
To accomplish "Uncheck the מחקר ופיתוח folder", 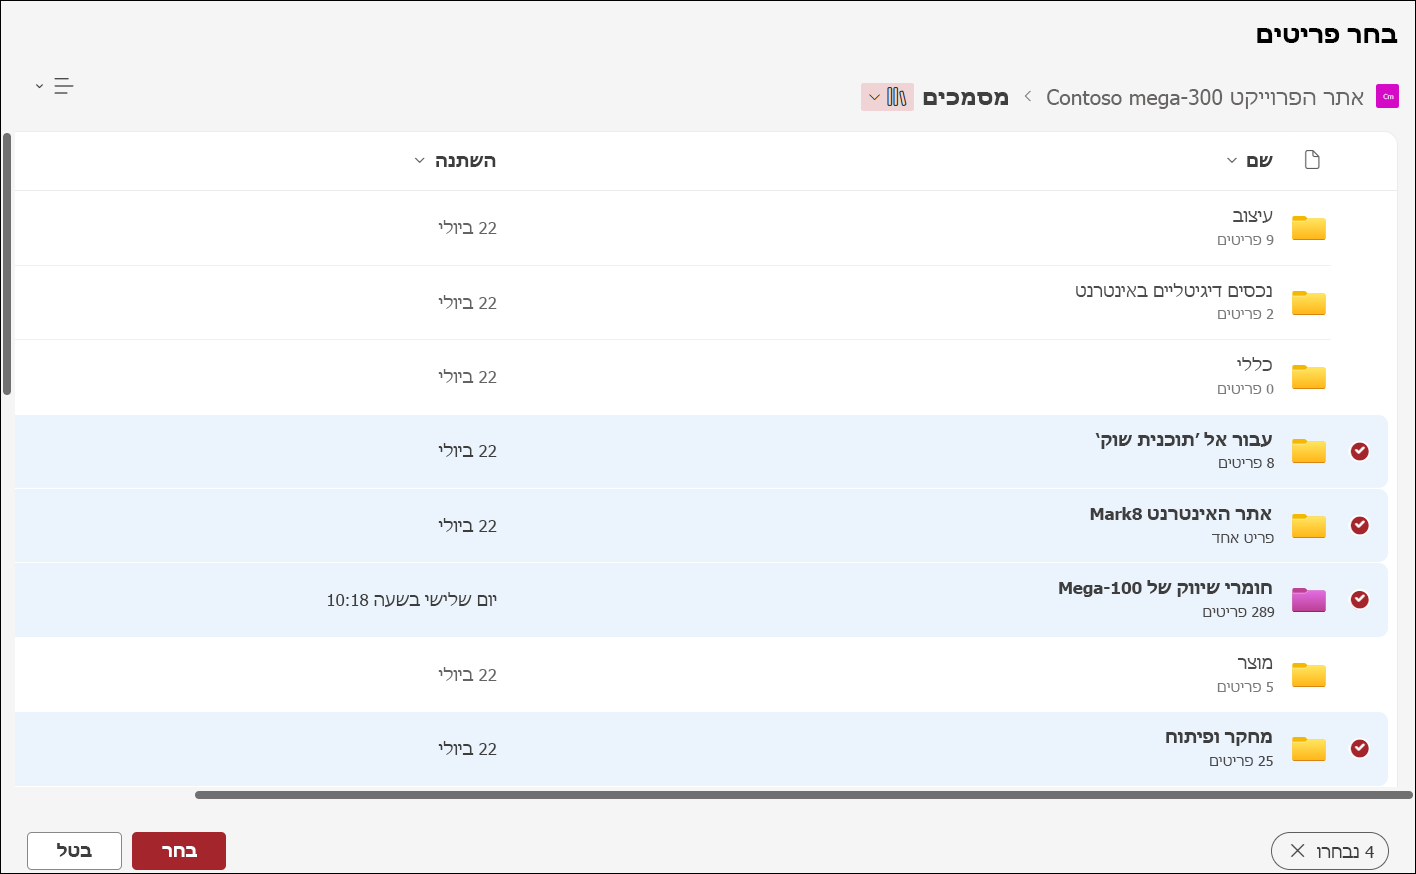I will 1359,749.
